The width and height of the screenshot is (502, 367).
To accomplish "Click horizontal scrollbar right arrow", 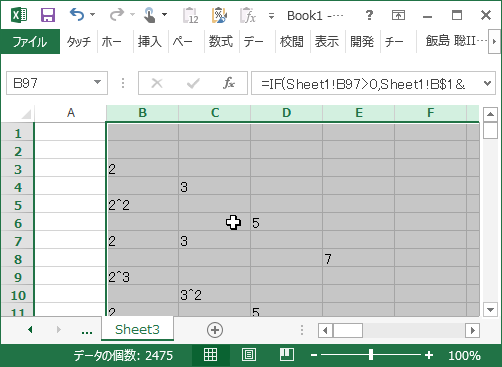I will pyautogui.click(x=473, y=331).
